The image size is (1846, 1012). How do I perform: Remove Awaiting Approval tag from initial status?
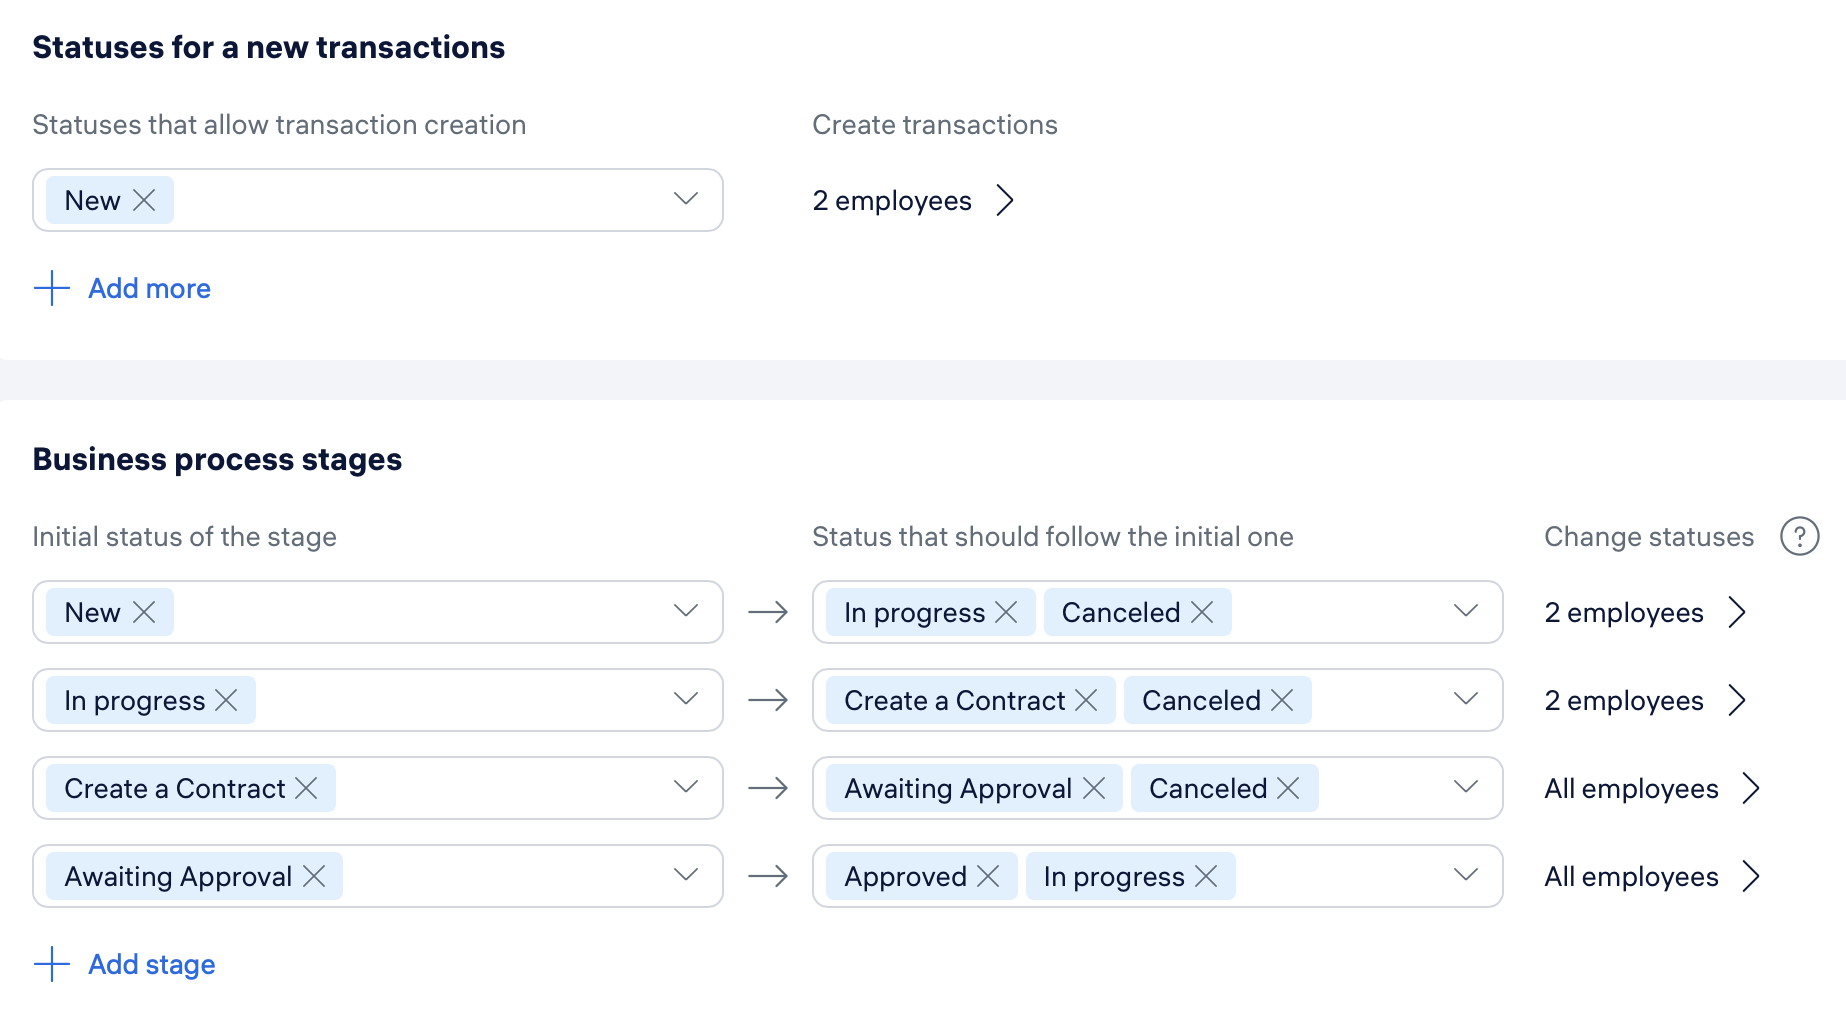pyautogui.click(x=314, y=876)
